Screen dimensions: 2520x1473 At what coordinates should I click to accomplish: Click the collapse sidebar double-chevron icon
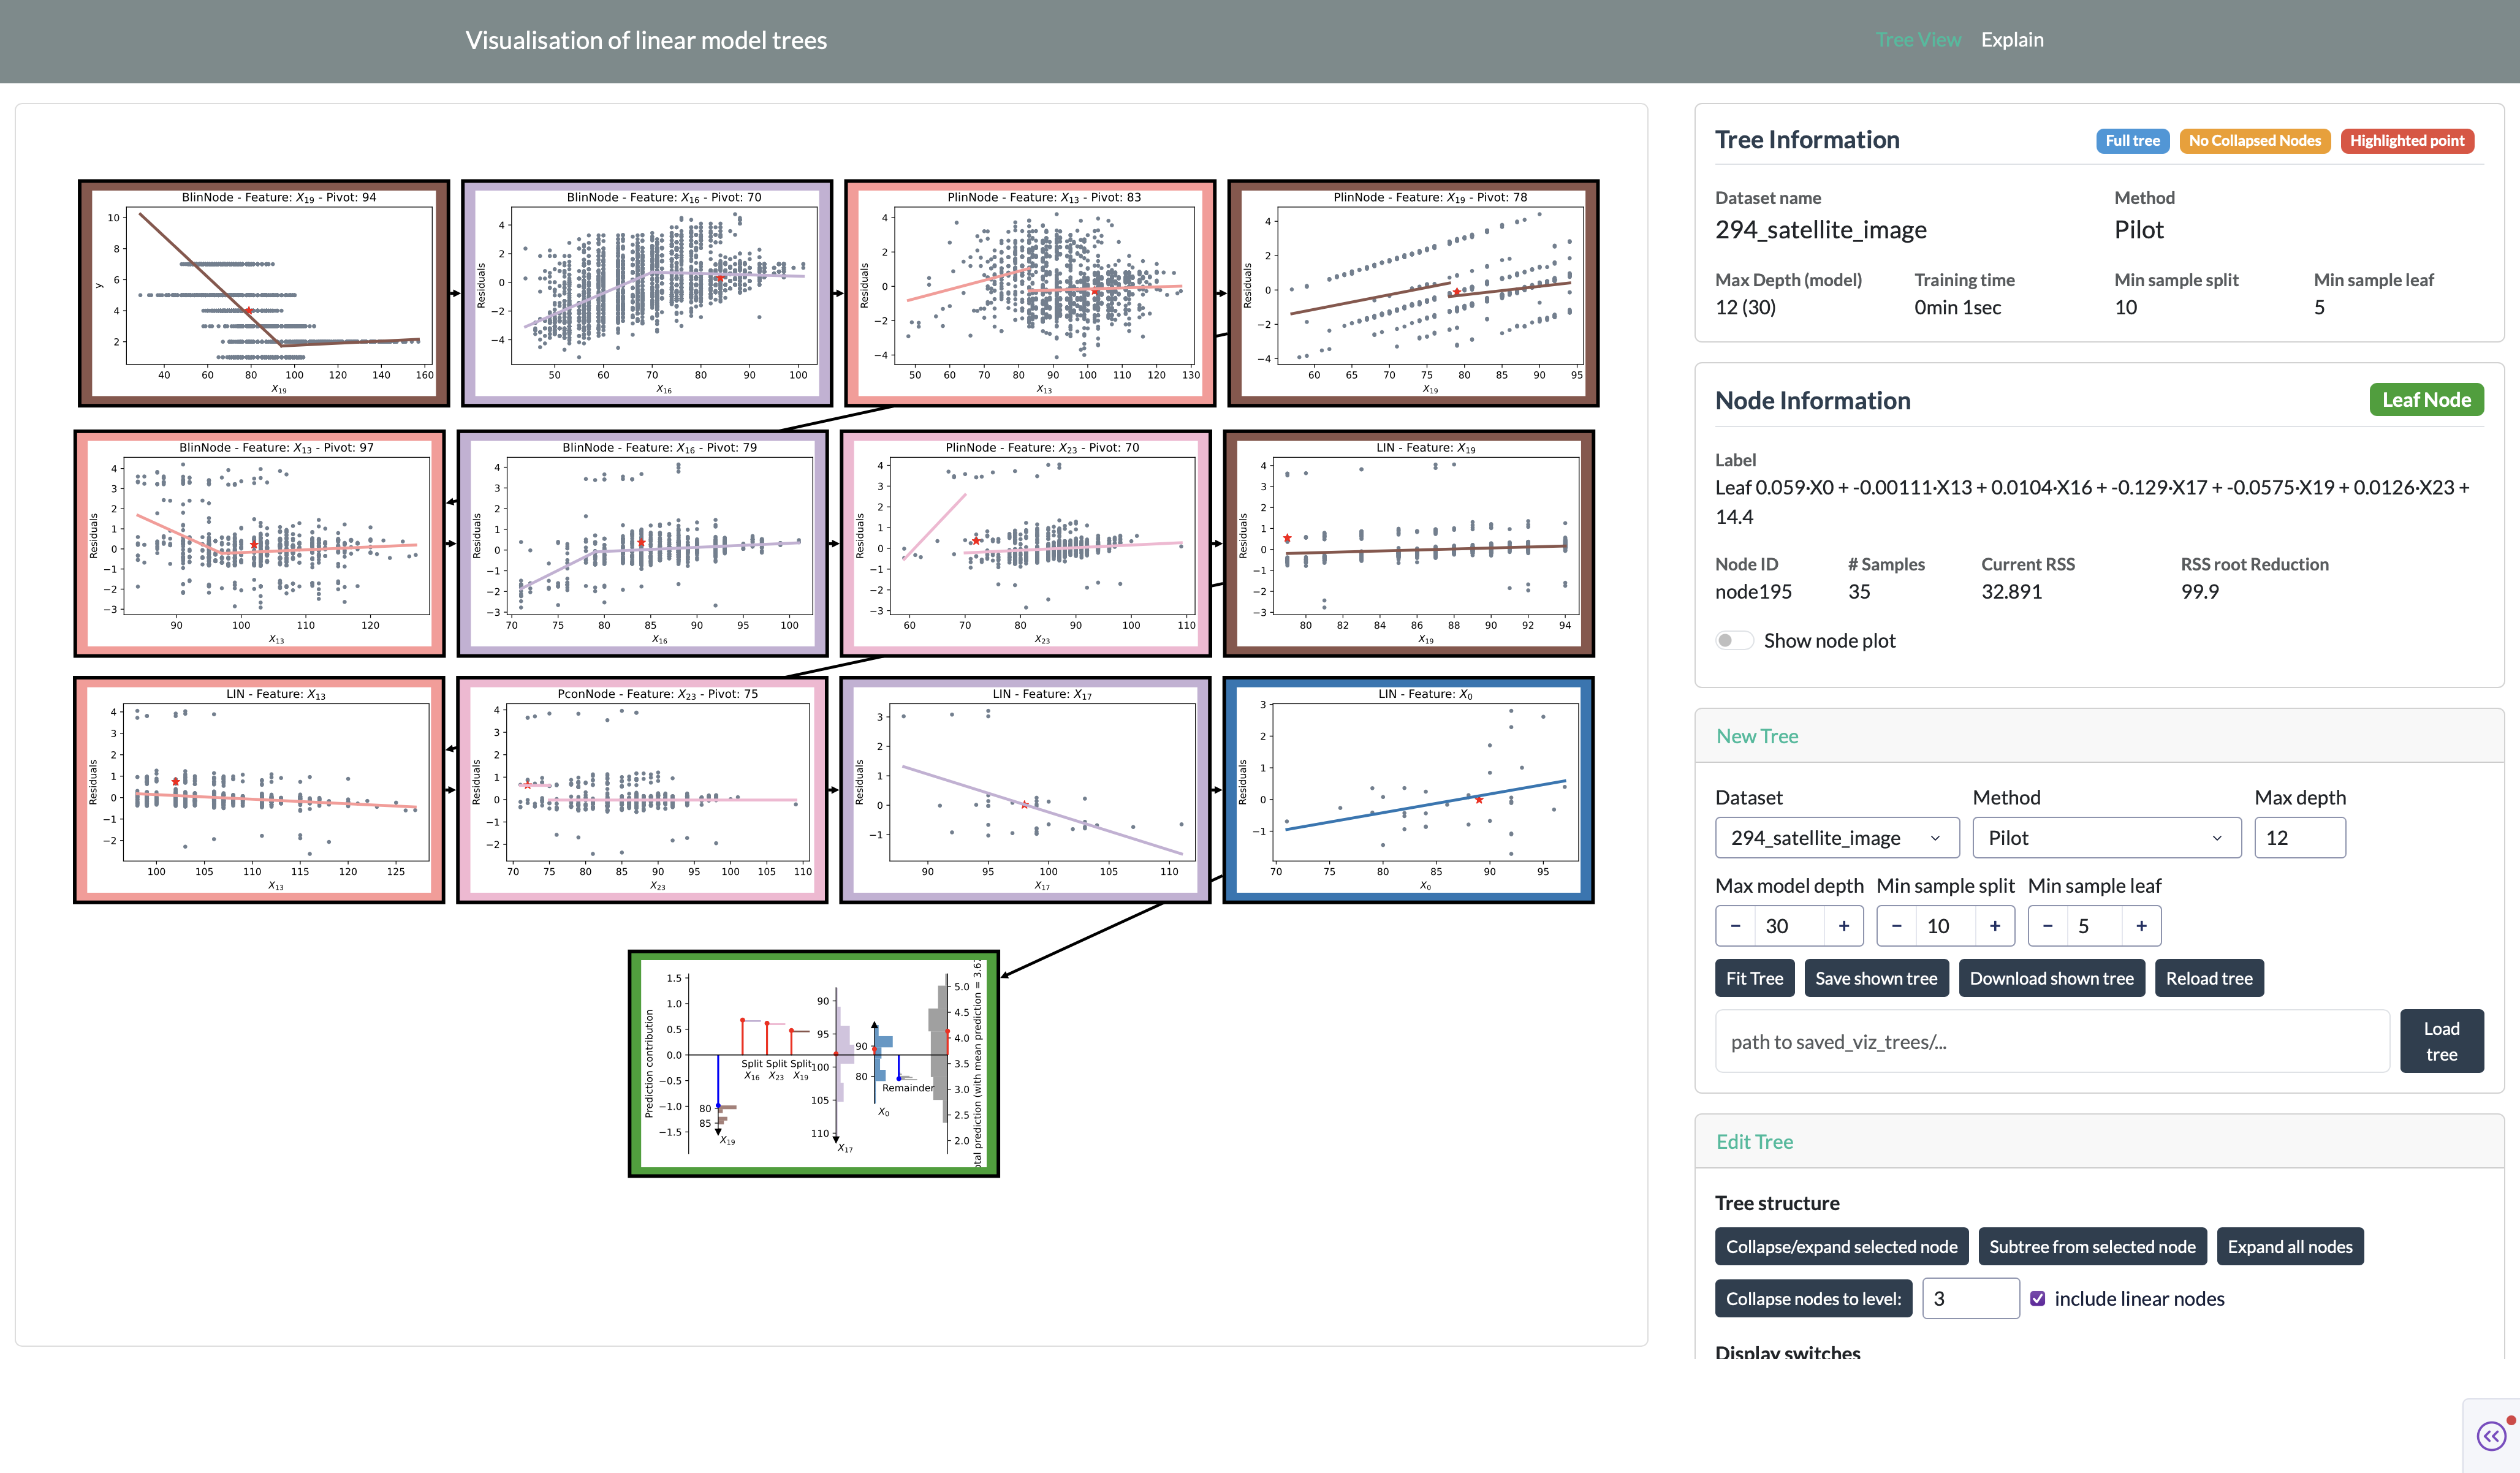coord(2491,1436)
